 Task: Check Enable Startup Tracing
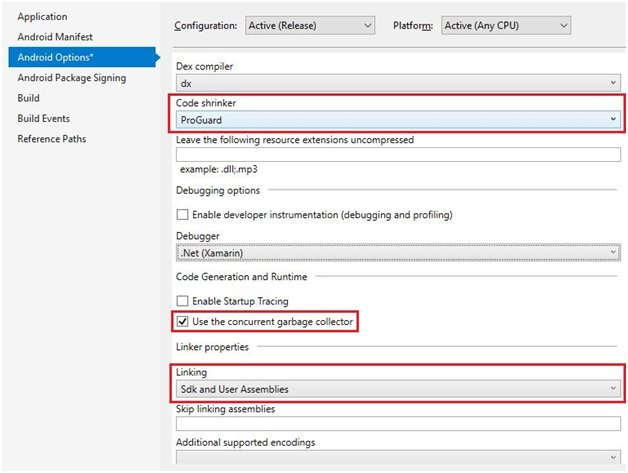[182, 301]
